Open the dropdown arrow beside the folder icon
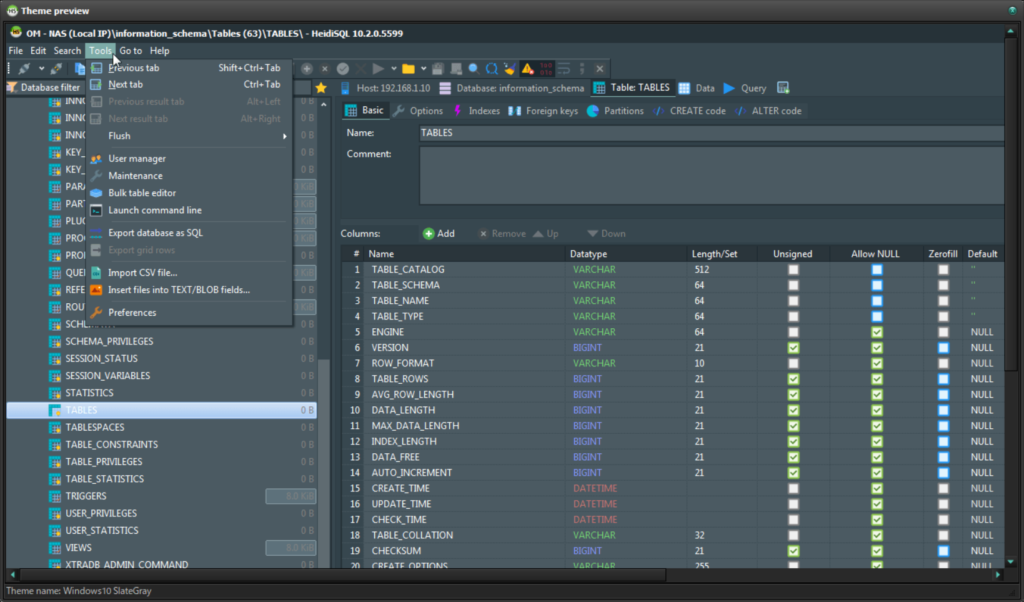The height and width of the screenshot is (602, 1024). pyautogui.click(x=423, y=69)
